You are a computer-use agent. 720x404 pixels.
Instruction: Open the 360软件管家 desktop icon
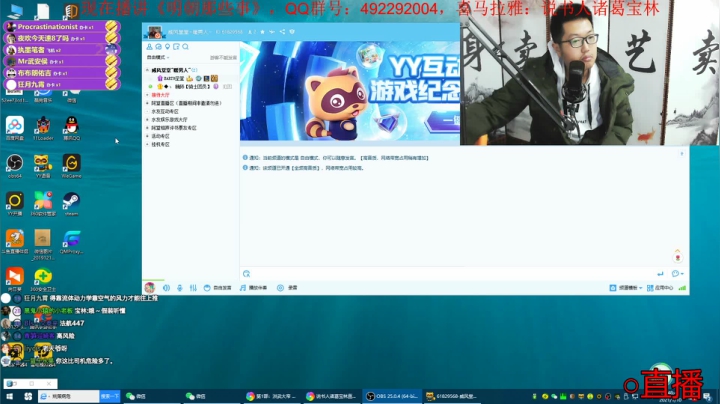tap(43, 204)
